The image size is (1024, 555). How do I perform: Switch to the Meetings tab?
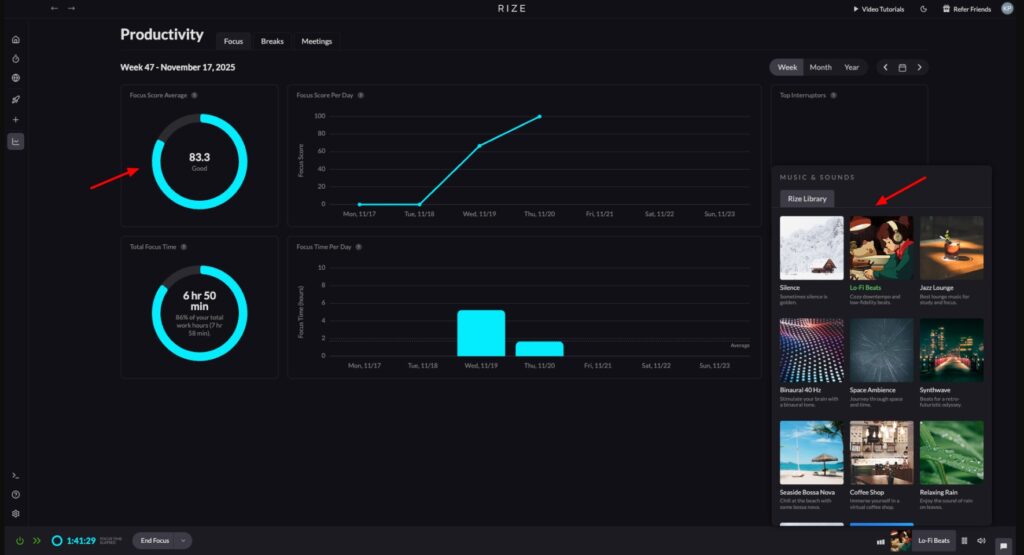coord(317,41)
